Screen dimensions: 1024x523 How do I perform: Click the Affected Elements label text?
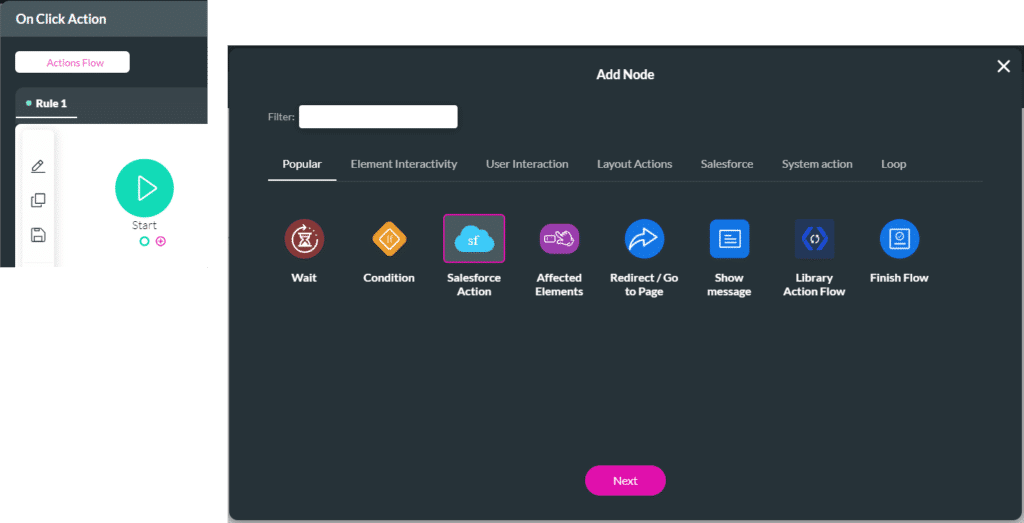click(559, 285)
